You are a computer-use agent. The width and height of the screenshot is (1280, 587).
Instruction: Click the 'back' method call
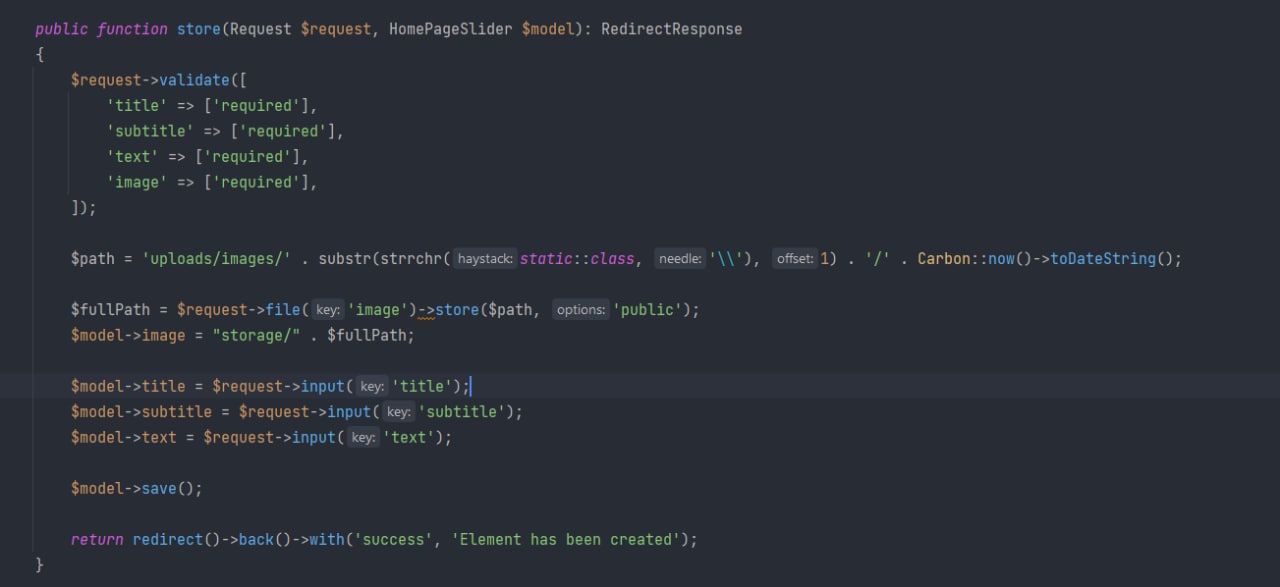pyautogui.click(x=256, y=539)
